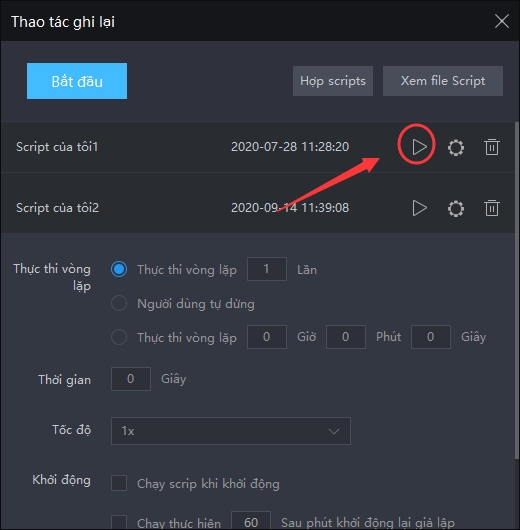Click 'Xem file Script' button
Viewport: 520px width, 530px height.
click(443, 81)
